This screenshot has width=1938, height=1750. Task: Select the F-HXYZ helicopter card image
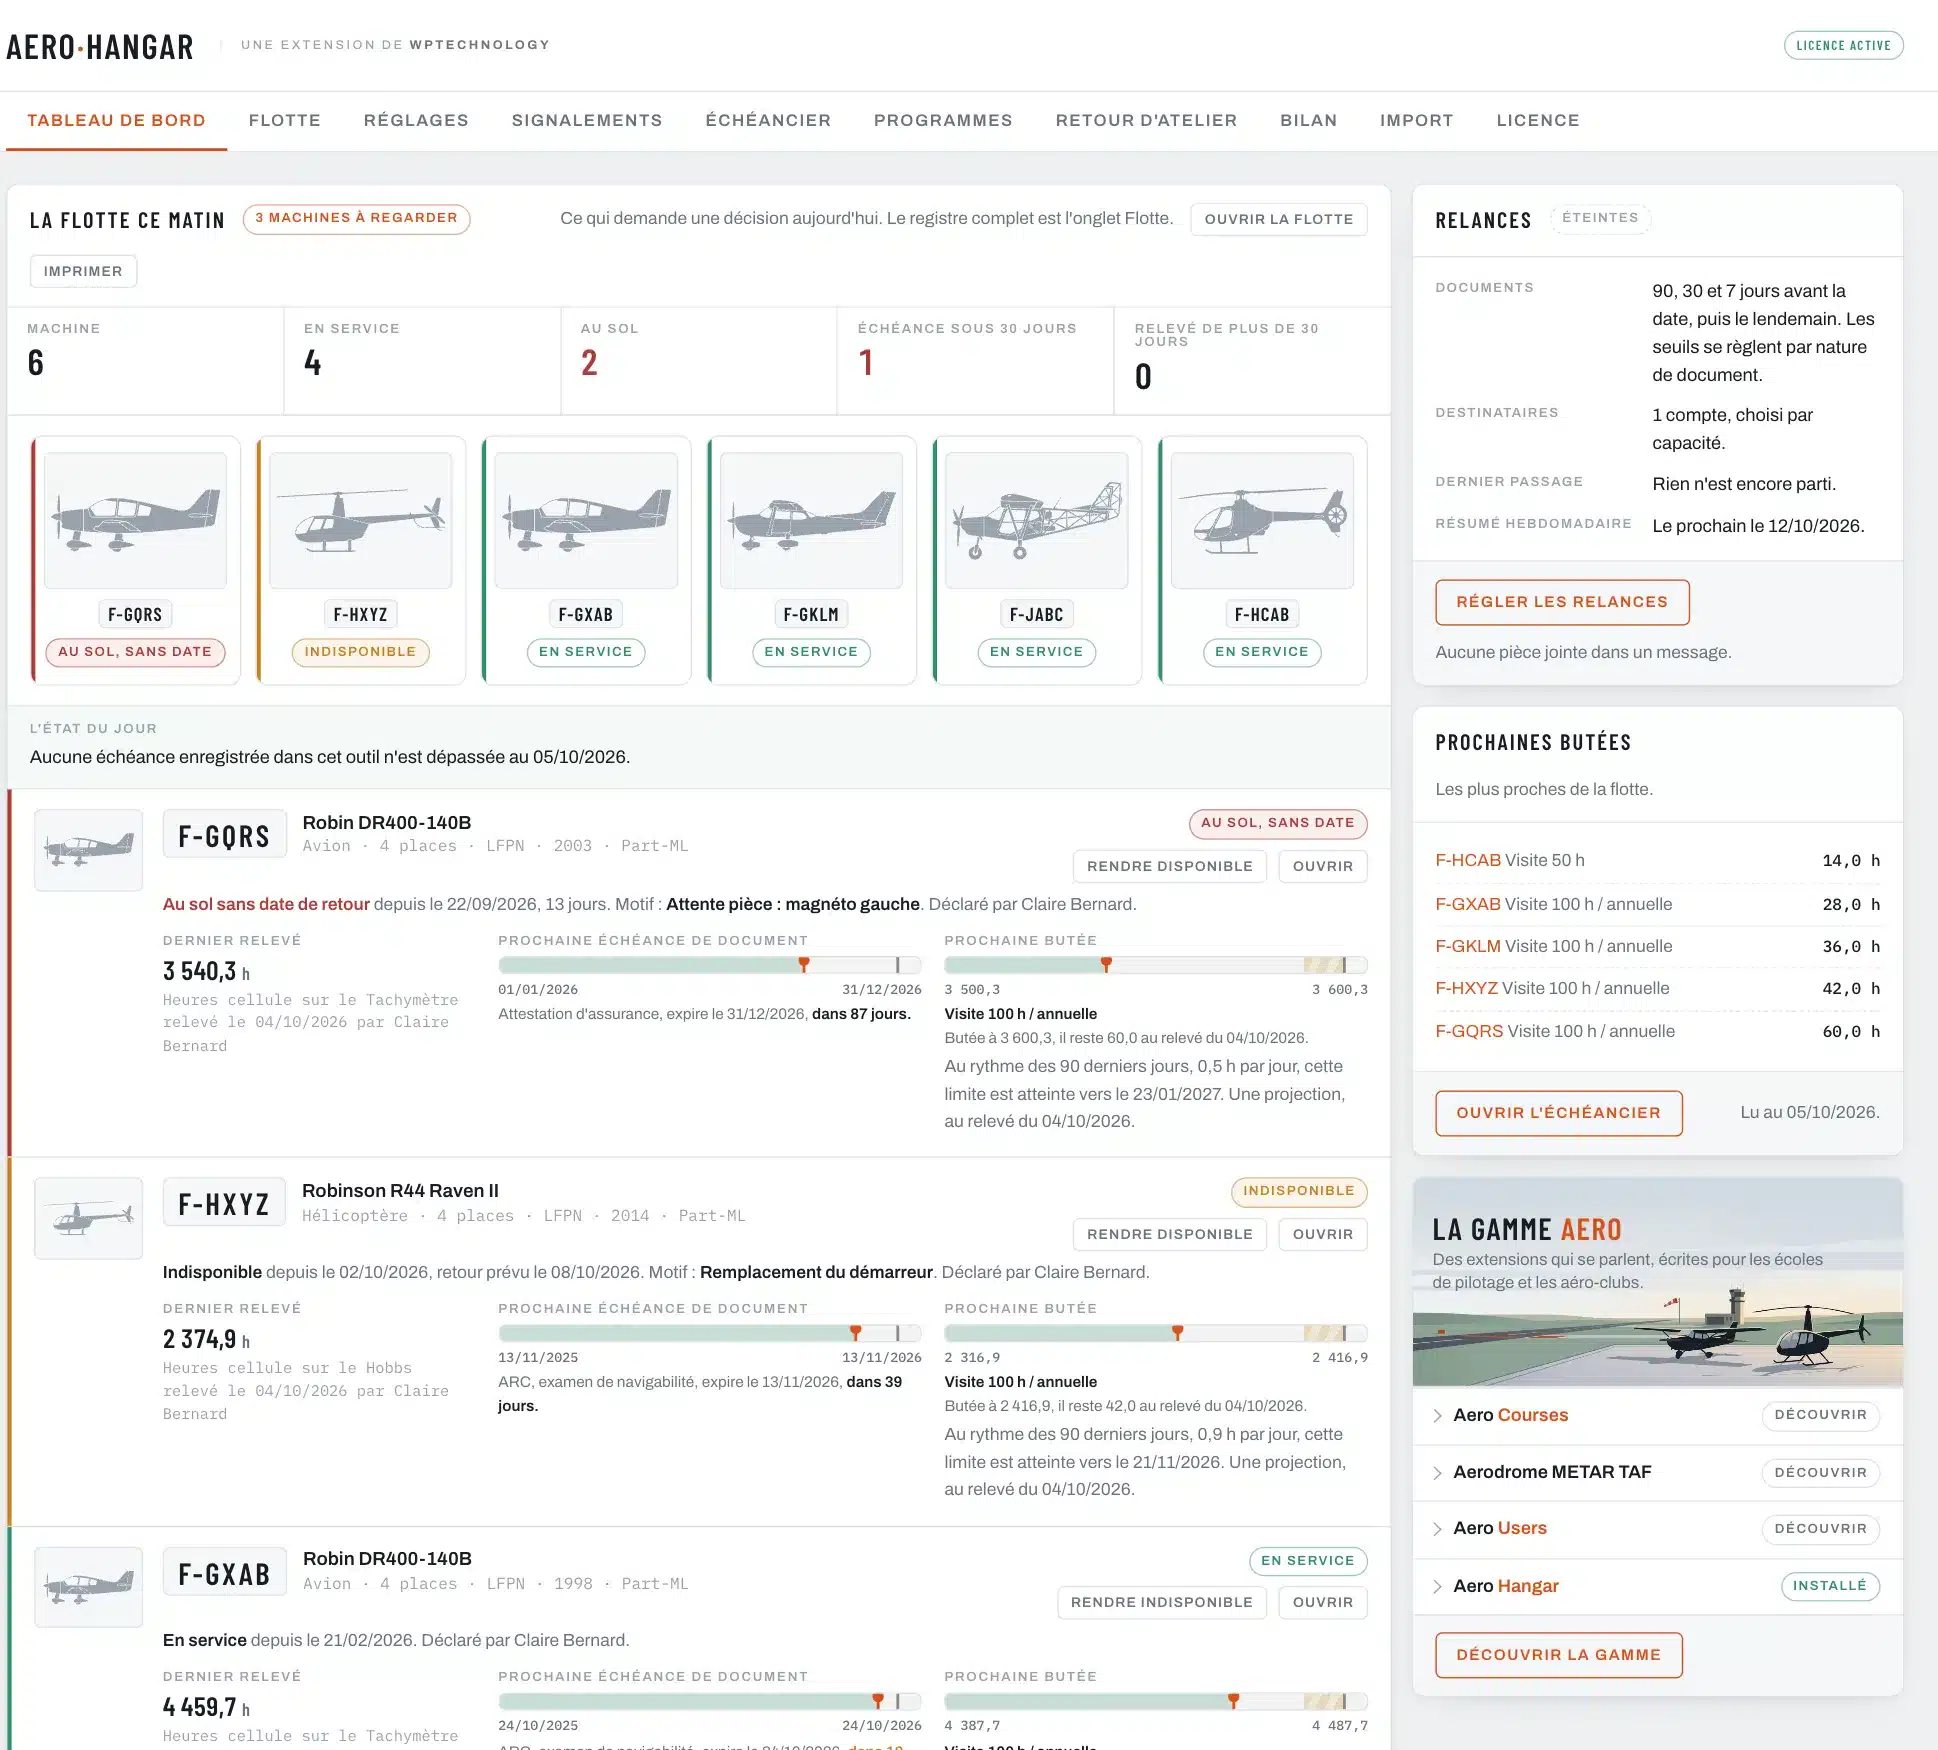pyautogui.click(x=360, y=520)
